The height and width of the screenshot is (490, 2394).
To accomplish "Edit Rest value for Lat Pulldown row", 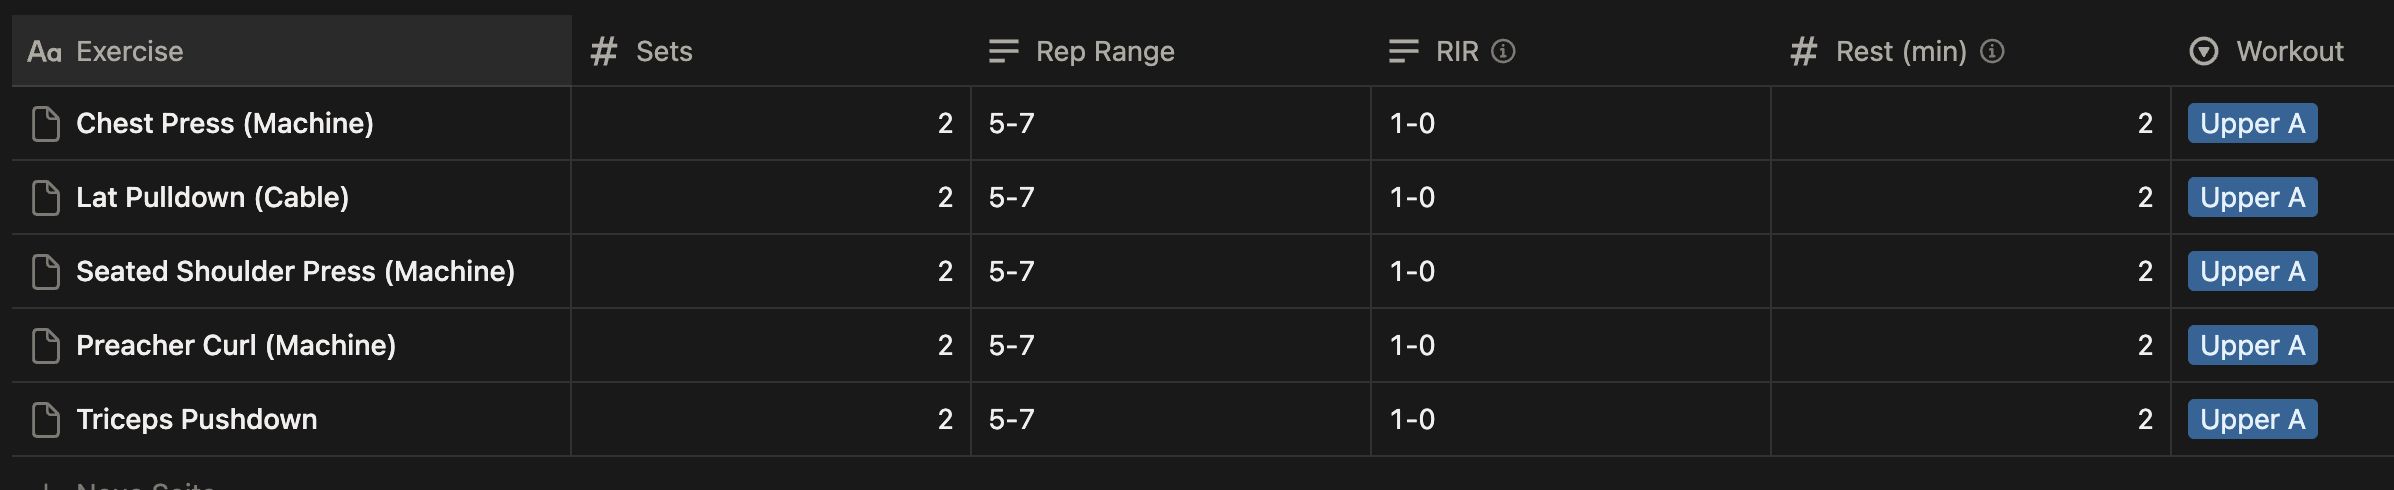I will pyautogui.click(x=1970, y=198).
